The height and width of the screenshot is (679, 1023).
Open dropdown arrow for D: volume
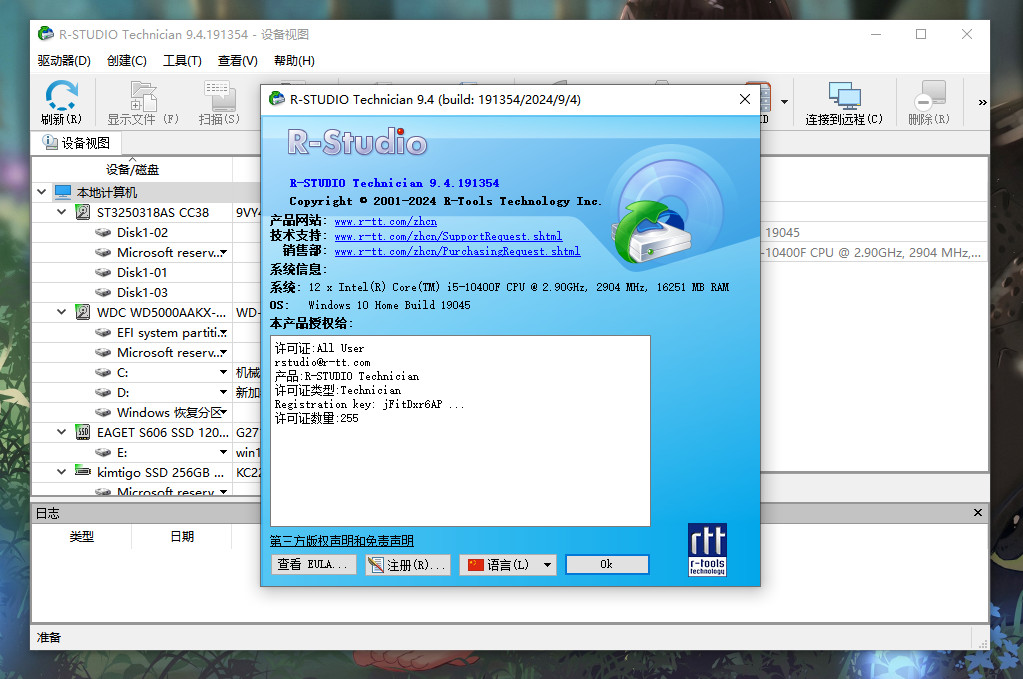point(224,393)
